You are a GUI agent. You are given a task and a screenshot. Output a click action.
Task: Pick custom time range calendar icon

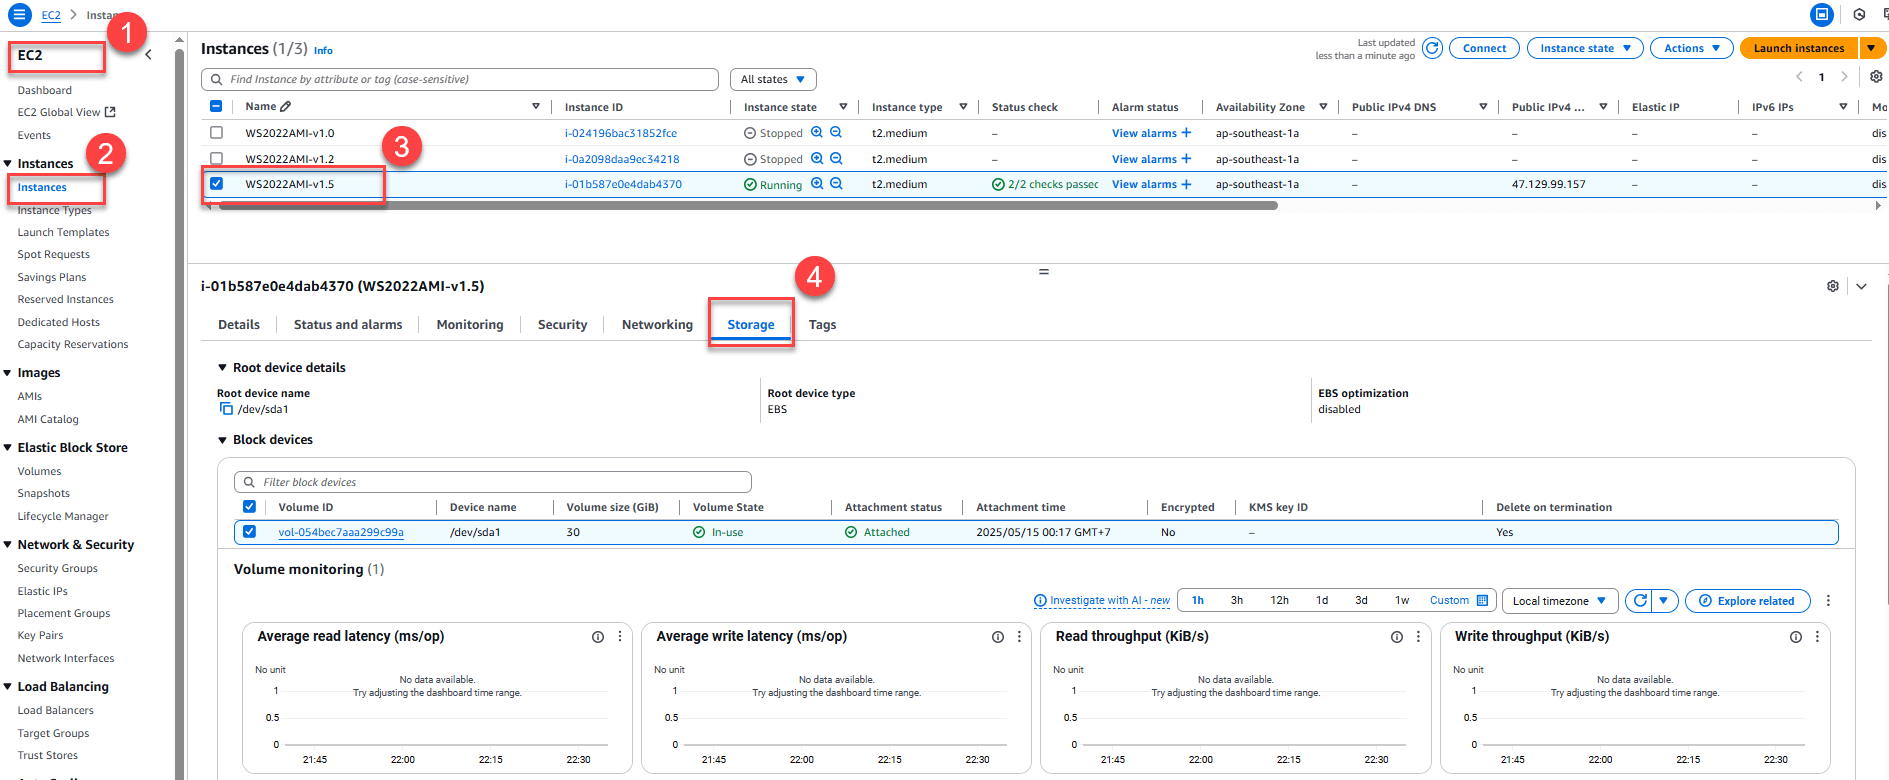pyautogui.click(x=1483, y=600)
